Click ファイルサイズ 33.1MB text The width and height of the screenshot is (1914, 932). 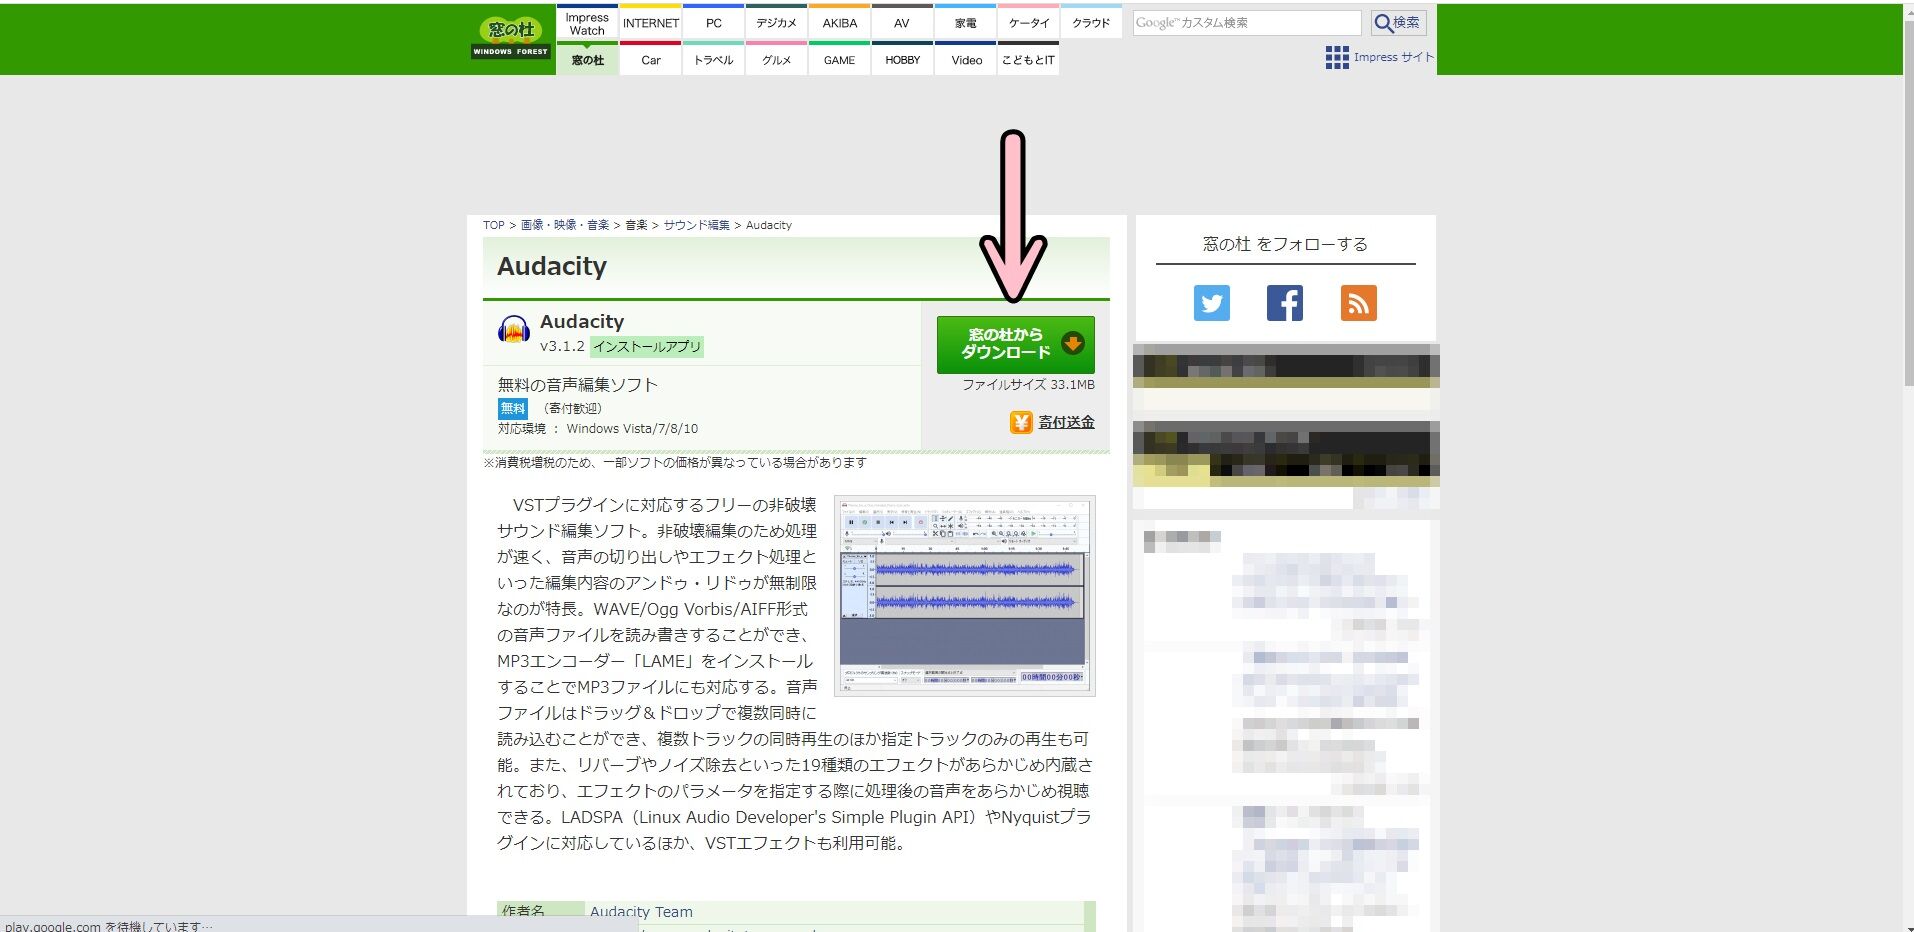[x=1028, y=385]
